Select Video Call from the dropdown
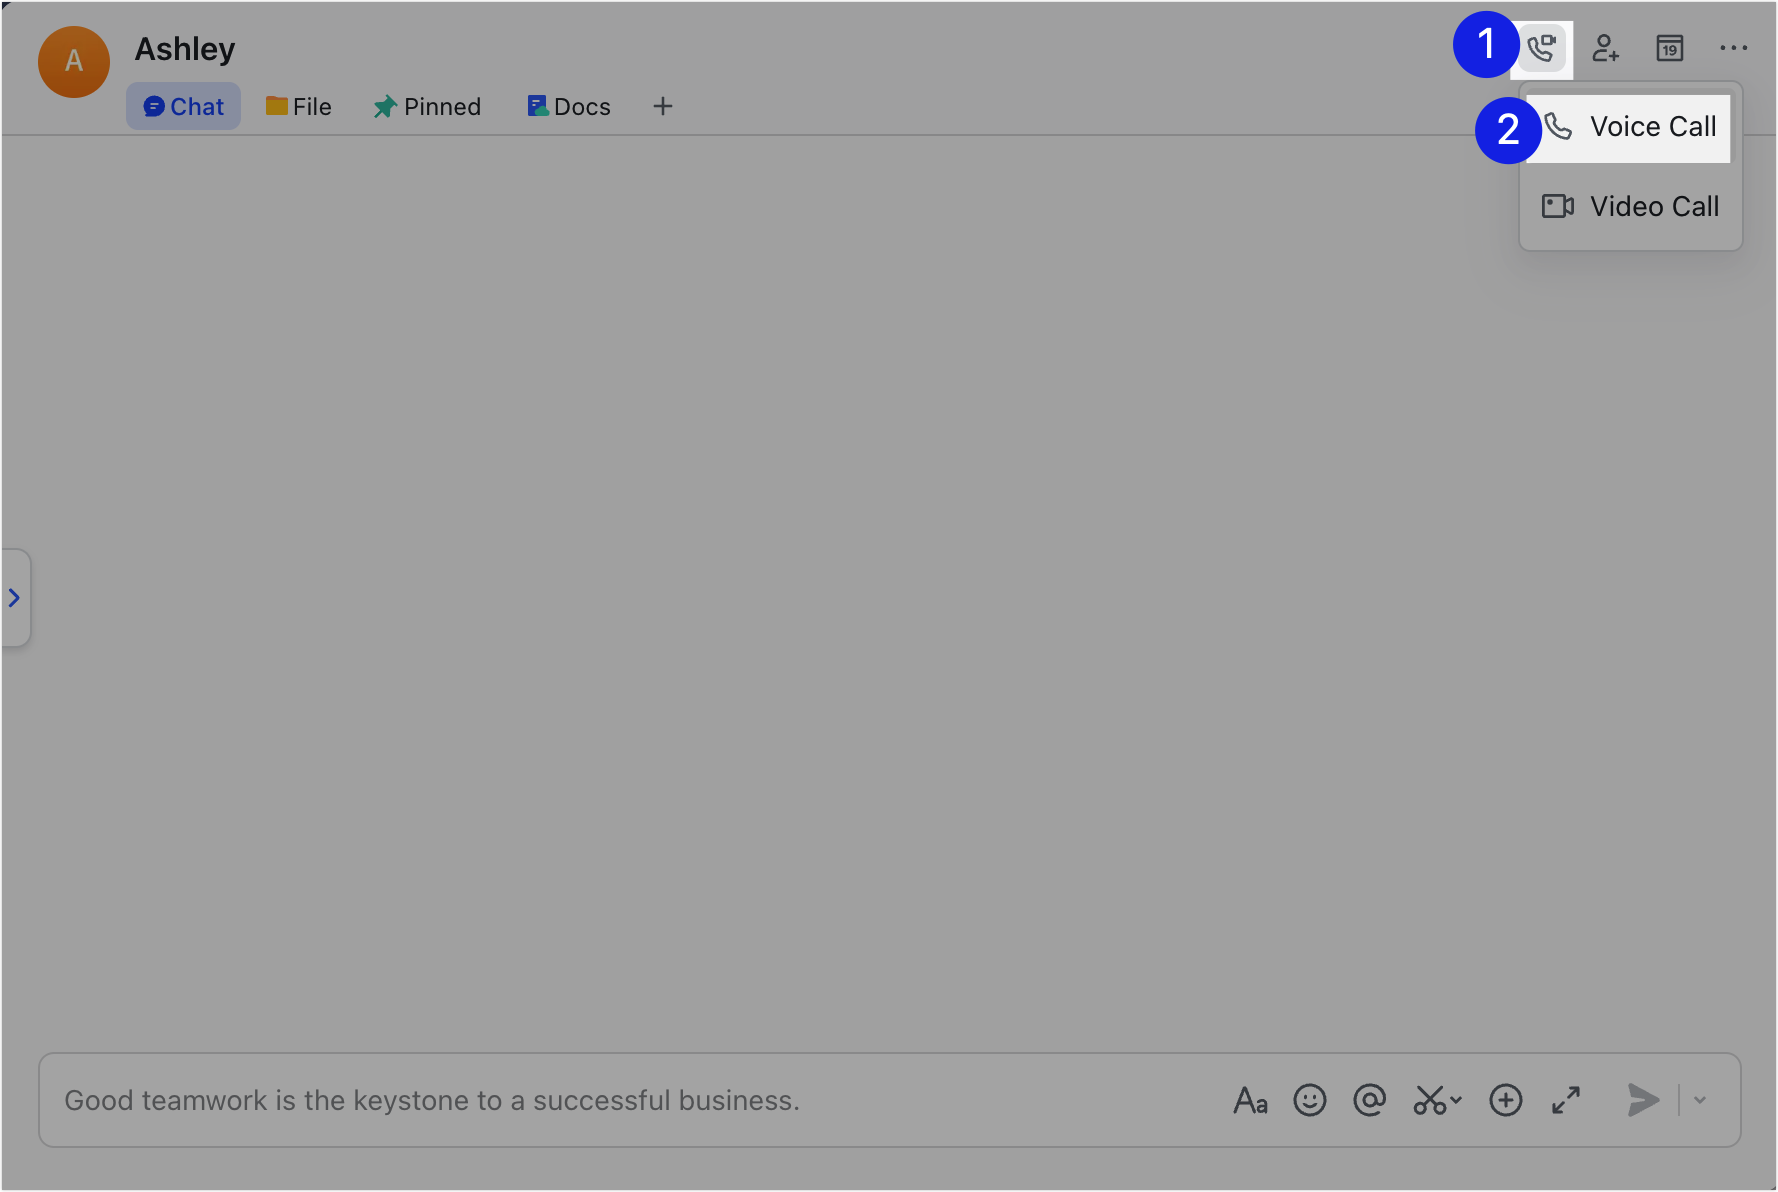The image size is (1778, 1192). 1630,207
